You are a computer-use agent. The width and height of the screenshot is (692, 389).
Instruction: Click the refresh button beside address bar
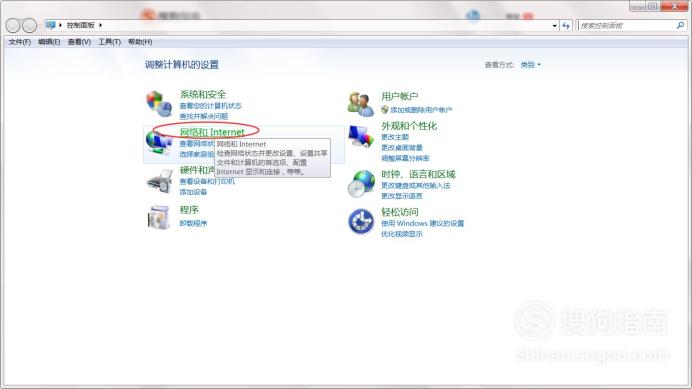click(x=566, y=26)
